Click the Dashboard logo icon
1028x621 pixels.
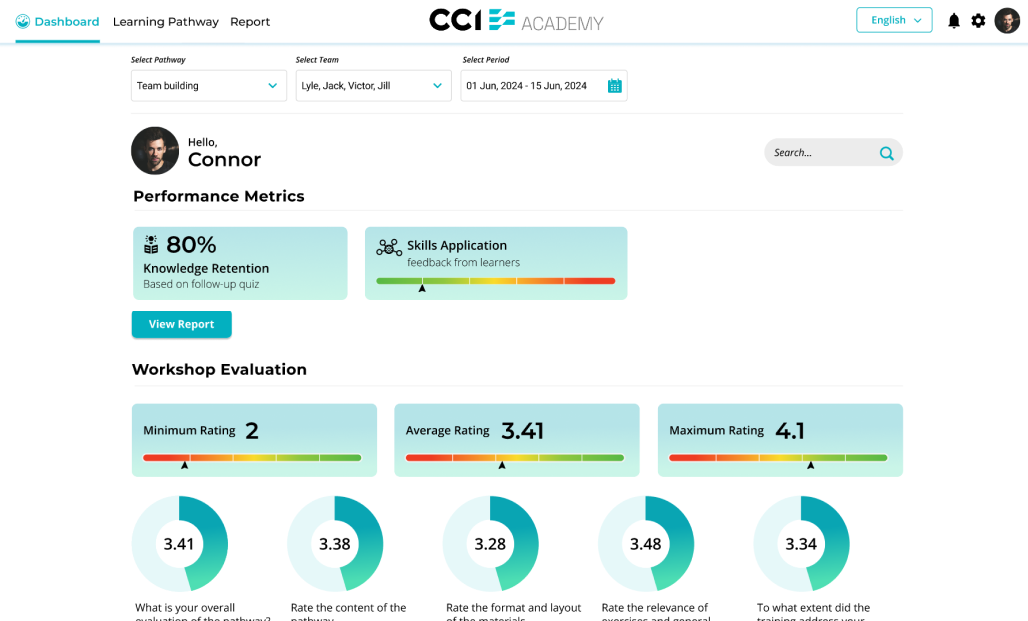click(23, 22)
